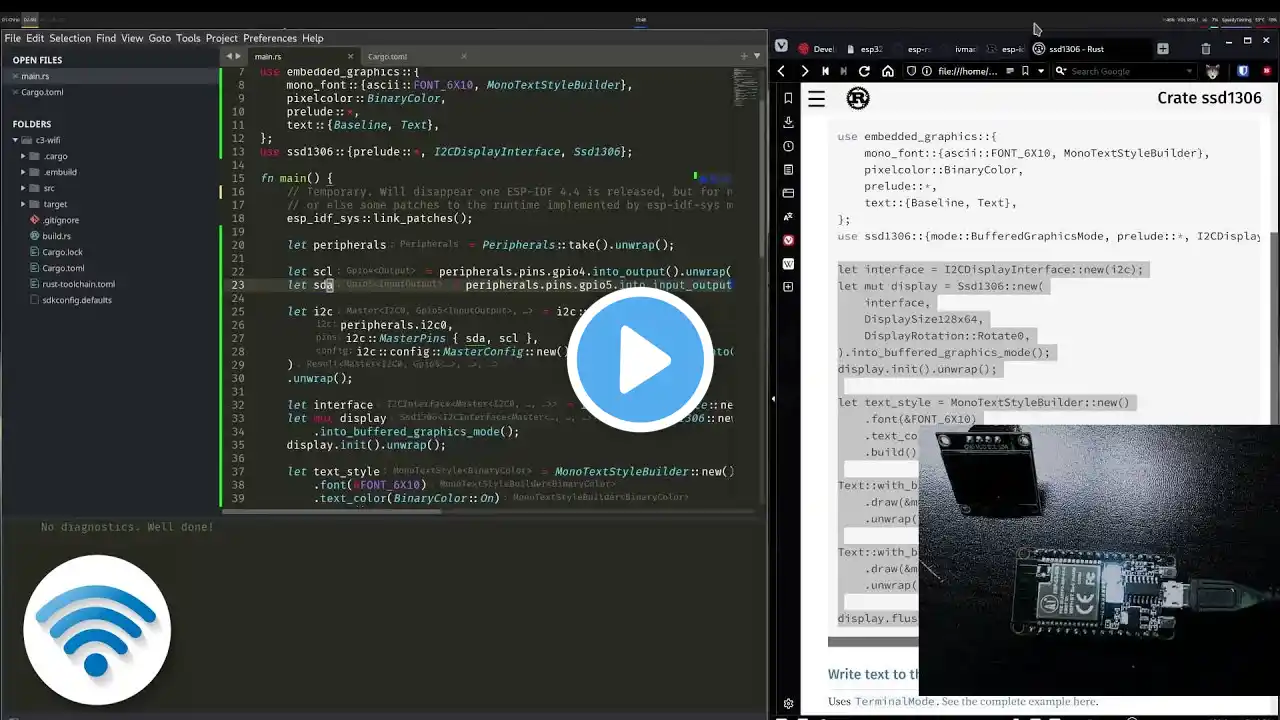The width and height of the screenshot is (1280, 720).
Task: Open the Notes panel in Vivaldi sidebar
Action: point(788,169)
